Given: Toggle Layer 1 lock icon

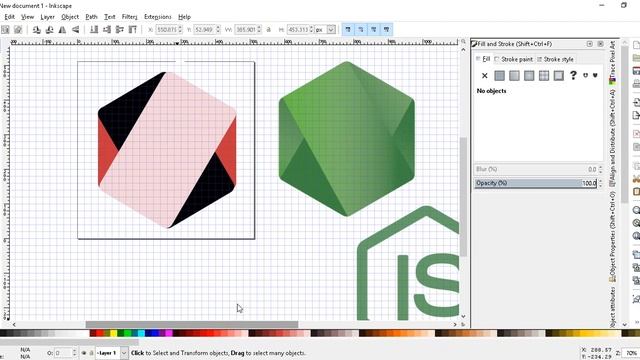Looking at the screenshot, I should (x=91, y=353).
